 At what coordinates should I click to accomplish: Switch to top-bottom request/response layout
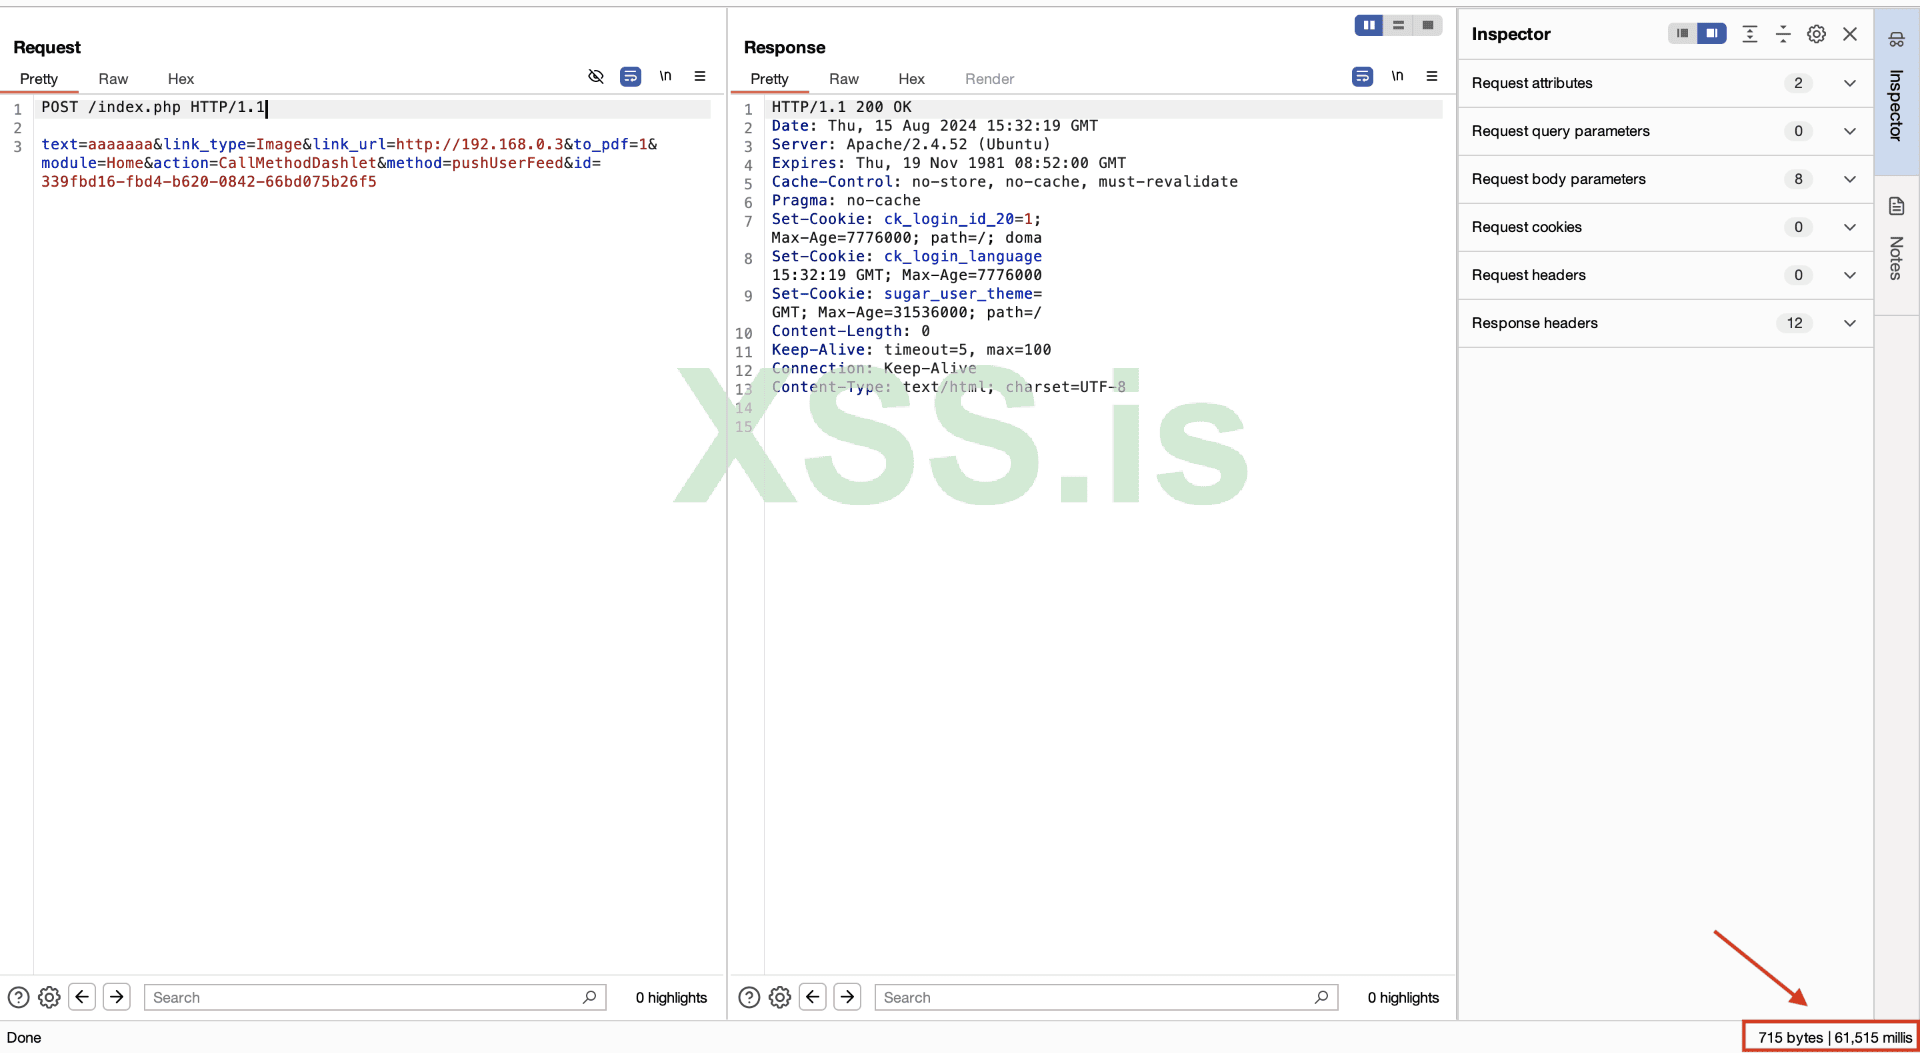point(1398,25)
